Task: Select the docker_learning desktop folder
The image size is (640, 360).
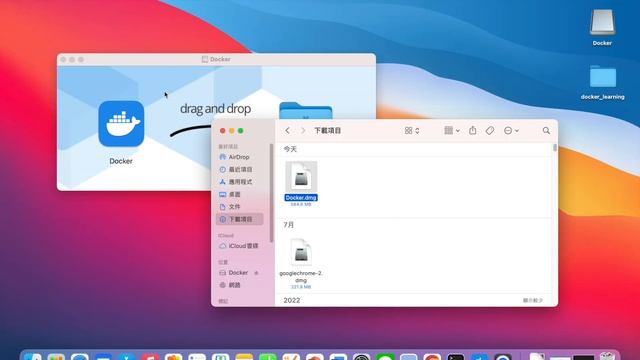Action: click(602, 77)
